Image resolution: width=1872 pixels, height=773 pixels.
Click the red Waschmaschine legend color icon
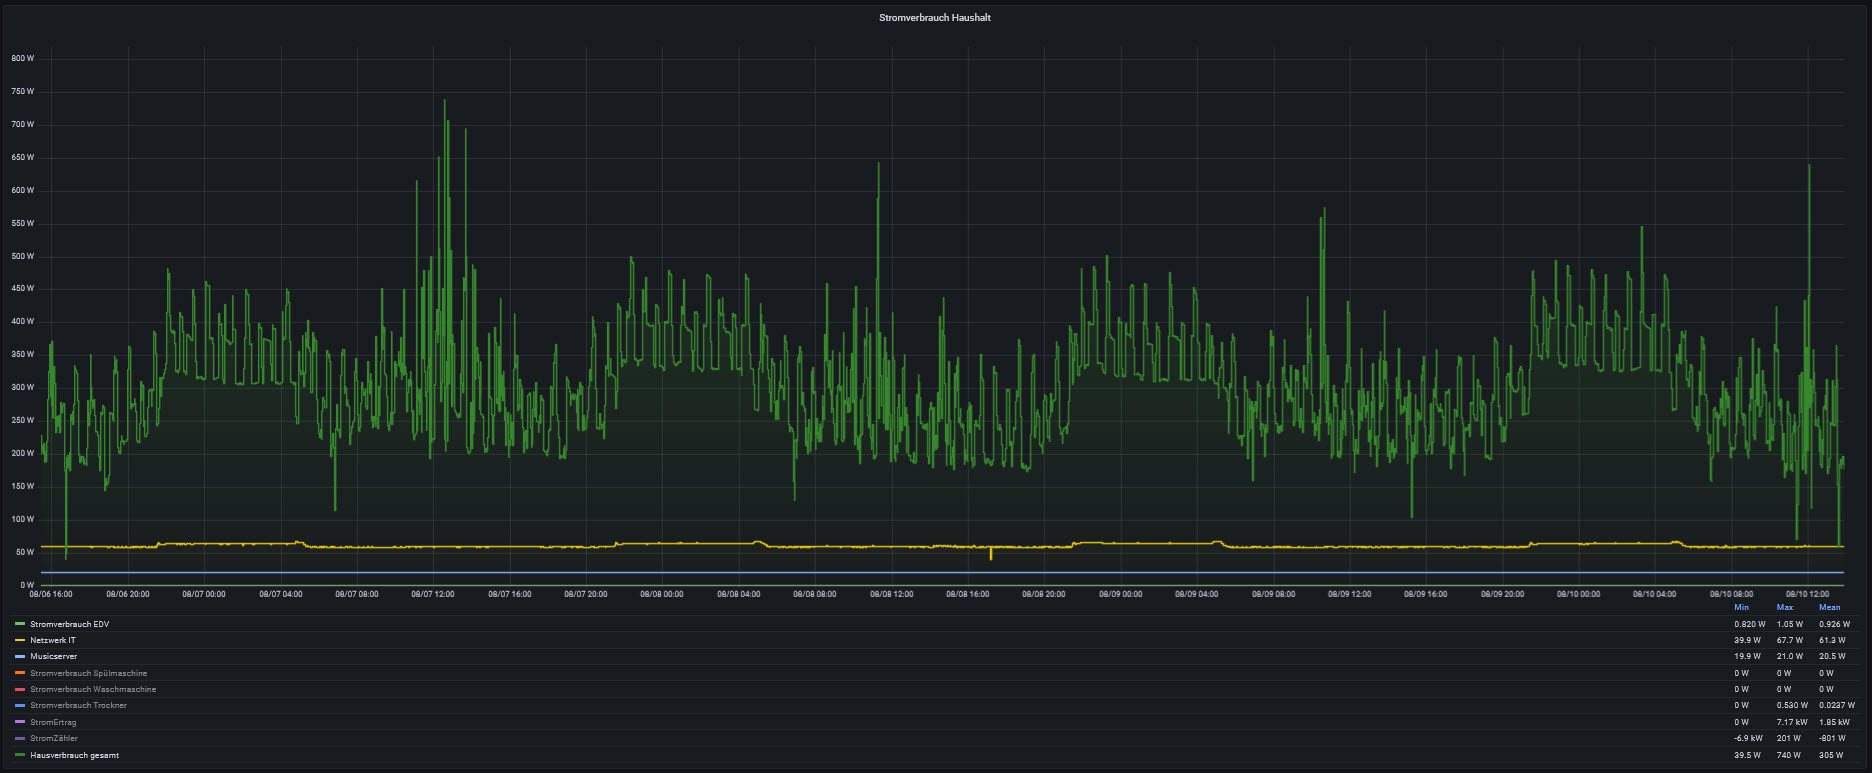(x=20, y=689)
